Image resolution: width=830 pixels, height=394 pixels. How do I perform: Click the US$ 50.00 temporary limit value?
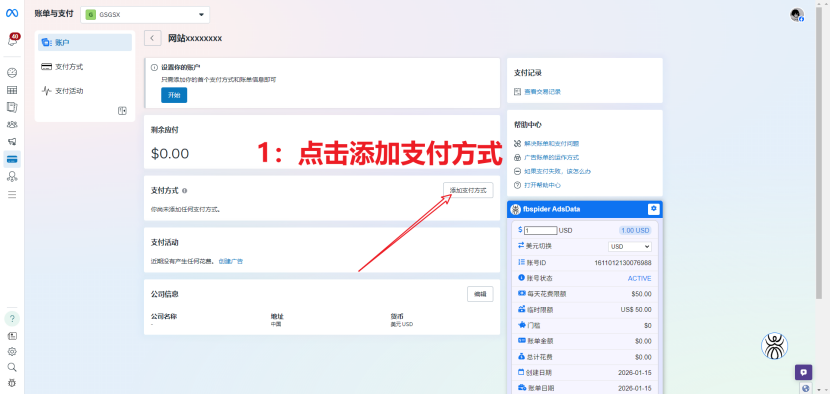point(636,310)
